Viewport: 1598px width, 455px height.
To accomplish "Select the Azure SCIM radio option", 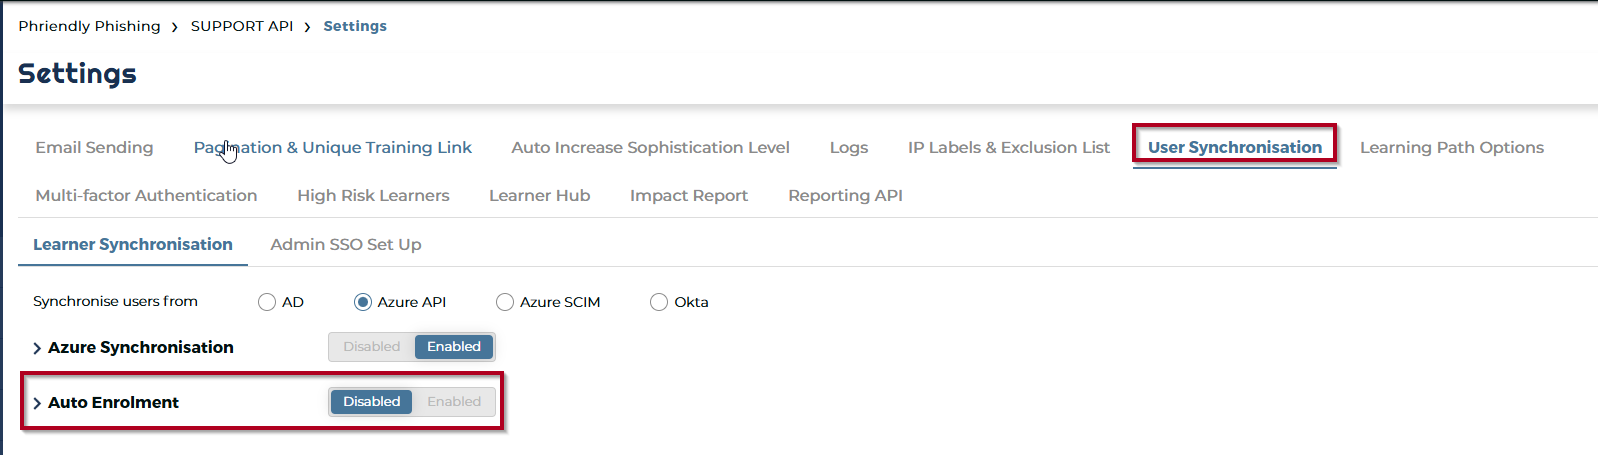I will tap(505, 302).
